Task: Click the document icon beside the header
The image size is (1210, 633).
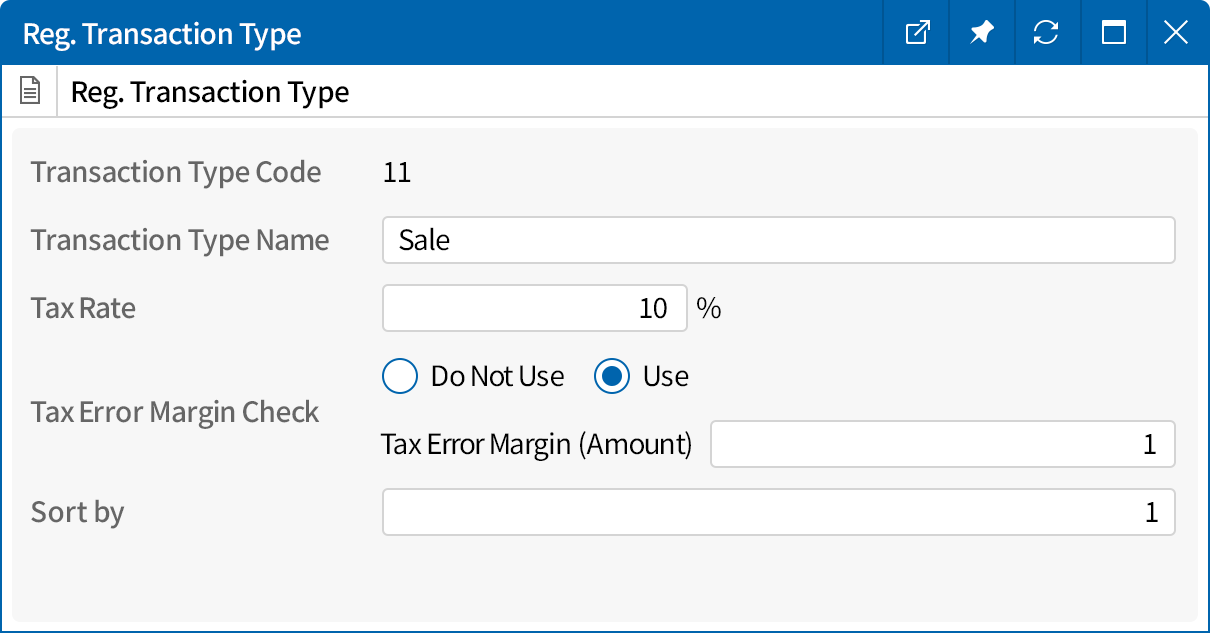Action: pos(31,92)
